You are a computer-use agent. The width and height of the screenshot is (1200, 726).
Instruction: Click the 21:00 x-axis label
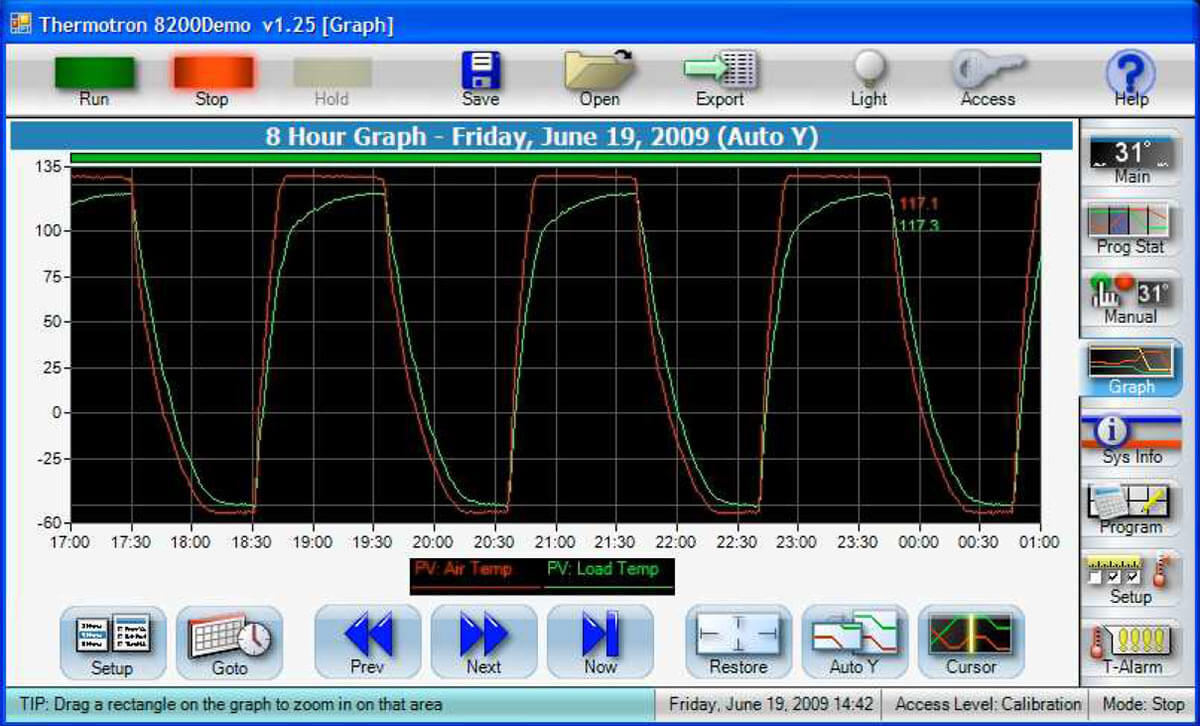click(x=555, y=541)
